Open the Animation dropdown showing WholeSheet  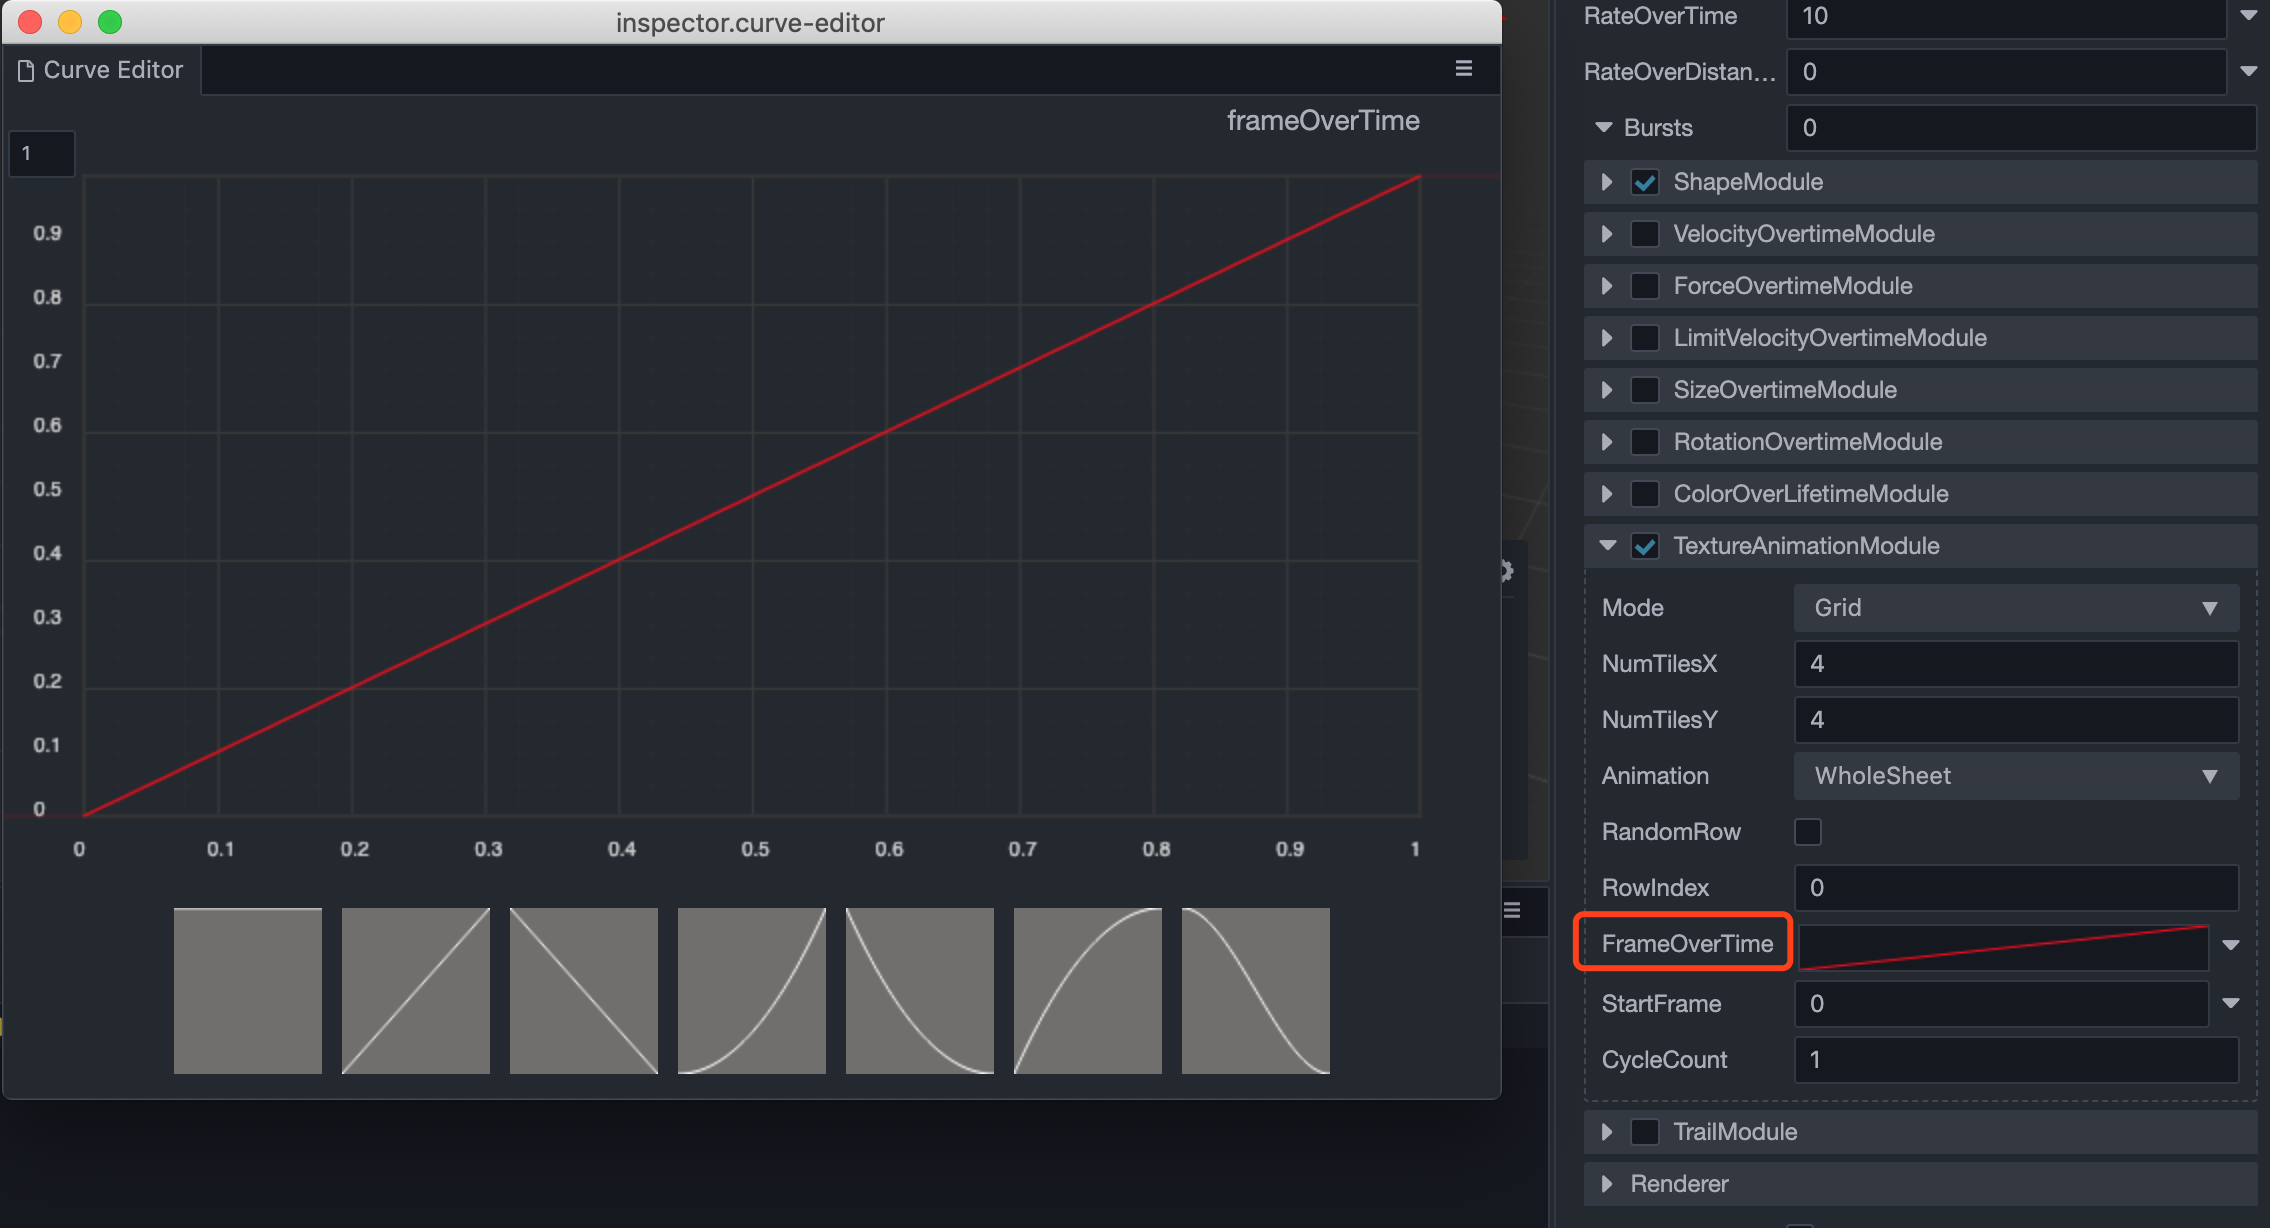pos(2015,776)
